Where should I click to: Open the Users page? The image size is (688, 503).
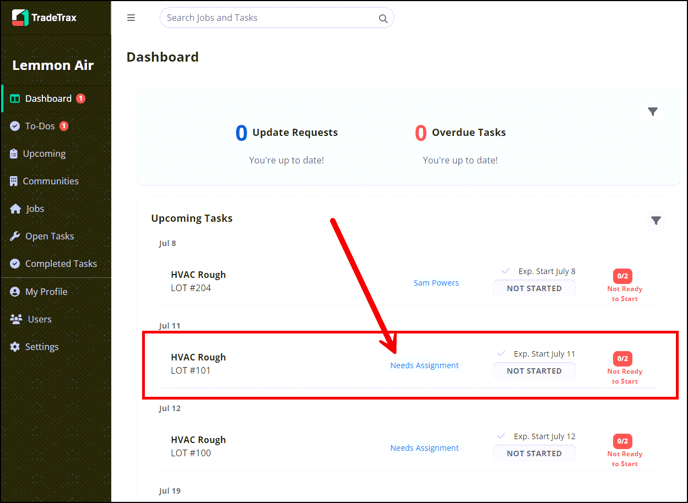[39, 320]
